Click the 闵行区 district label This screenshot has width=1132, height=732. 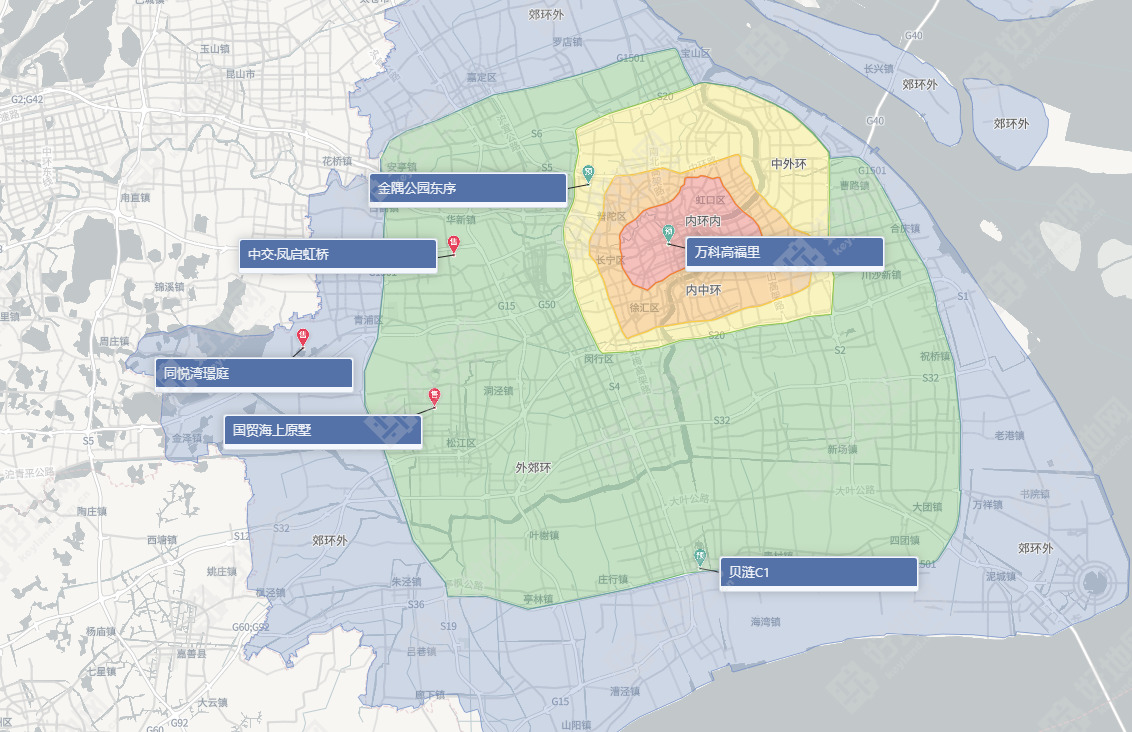click(x=599, y=359)
